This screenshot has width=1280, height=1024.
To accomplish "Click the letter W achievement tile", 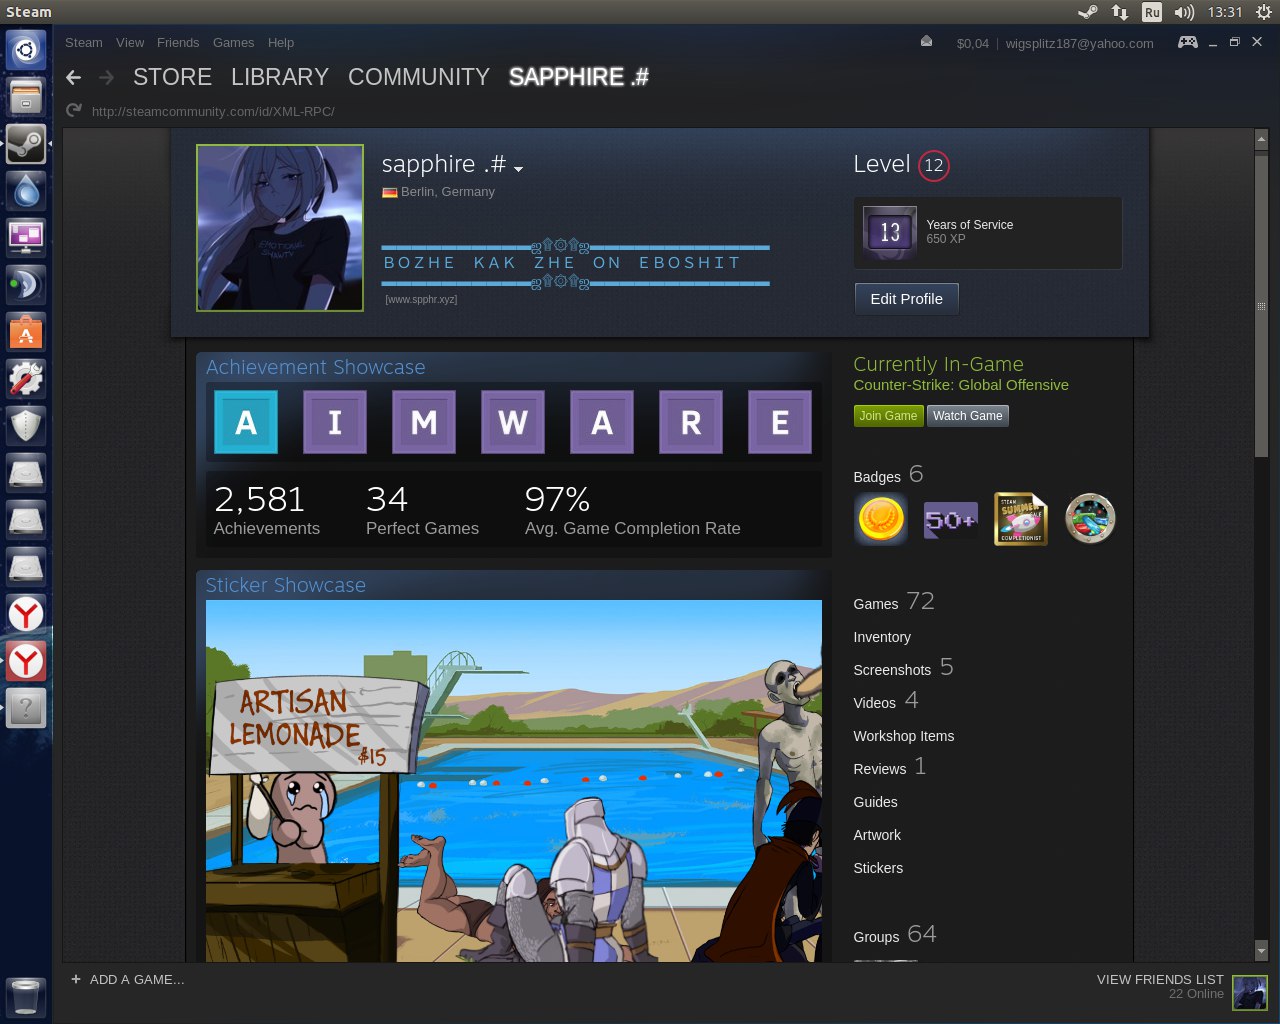I will 513,422.
